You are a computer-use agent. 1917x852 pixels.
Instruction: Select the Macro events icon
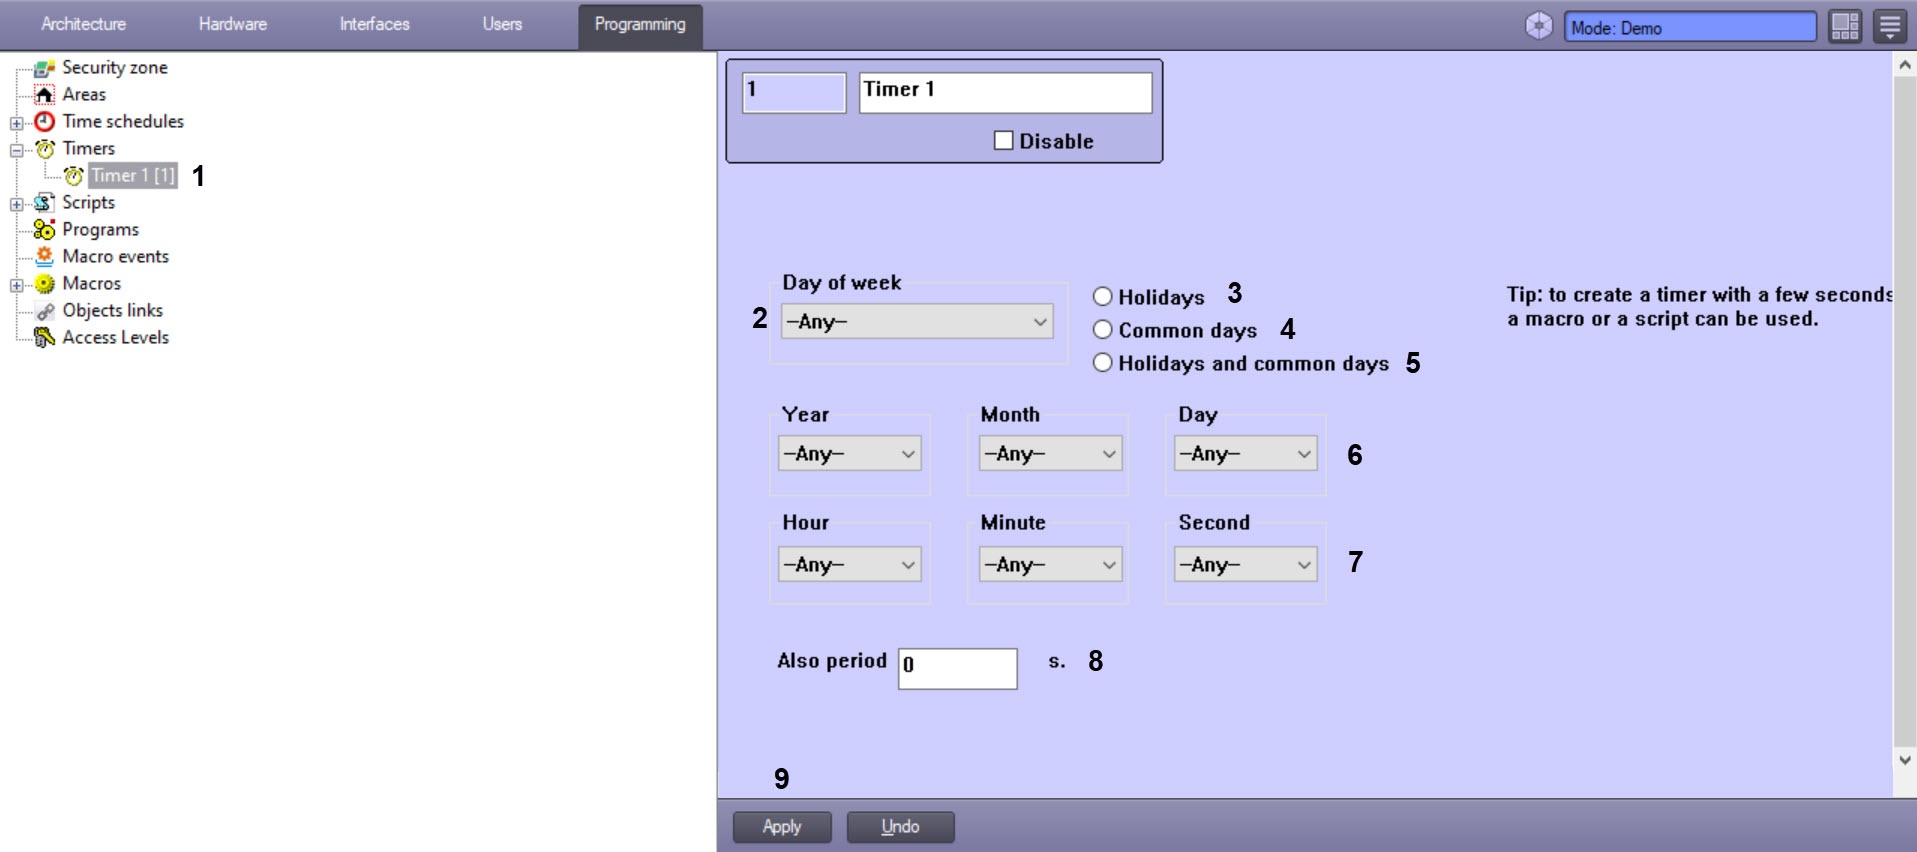[x=44, y=257]
